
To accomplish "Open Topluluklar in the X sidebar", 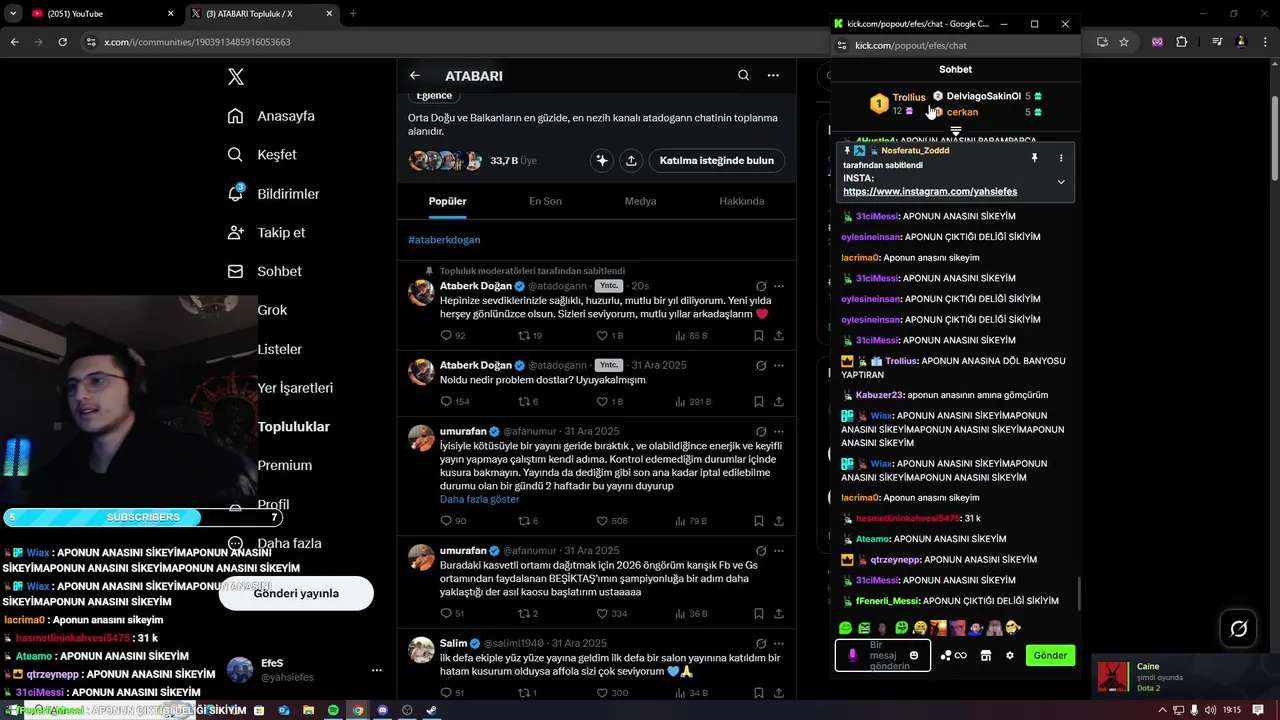I will [293, 427].
